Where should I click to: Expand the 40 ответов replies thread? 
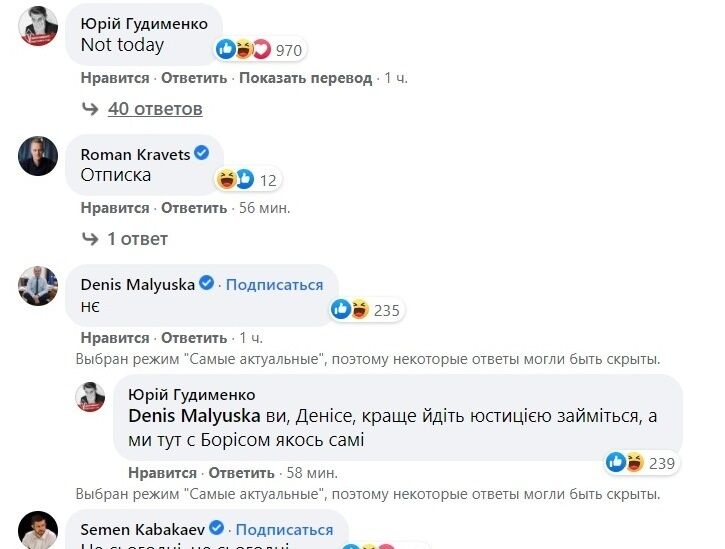pyautogui.click(x=154, y=108)
